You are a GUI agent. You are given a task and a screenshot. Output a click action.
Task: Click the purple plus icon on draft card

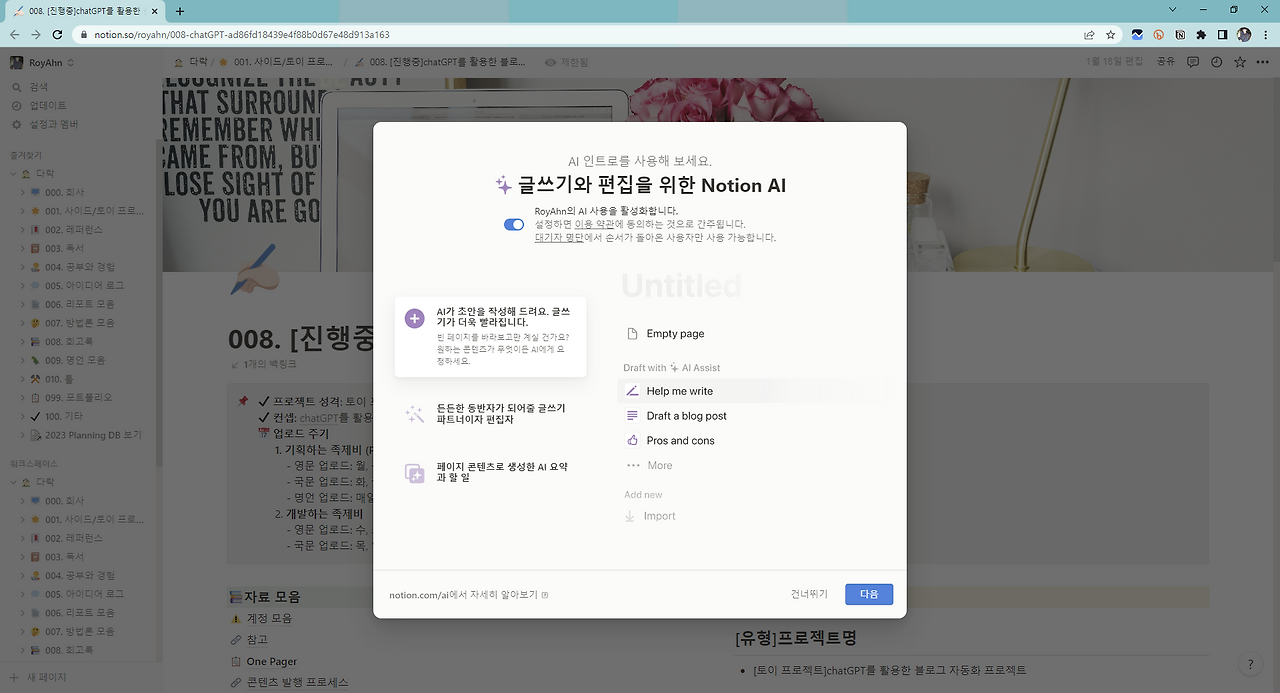pyautogui.click(x=414, y=318)
